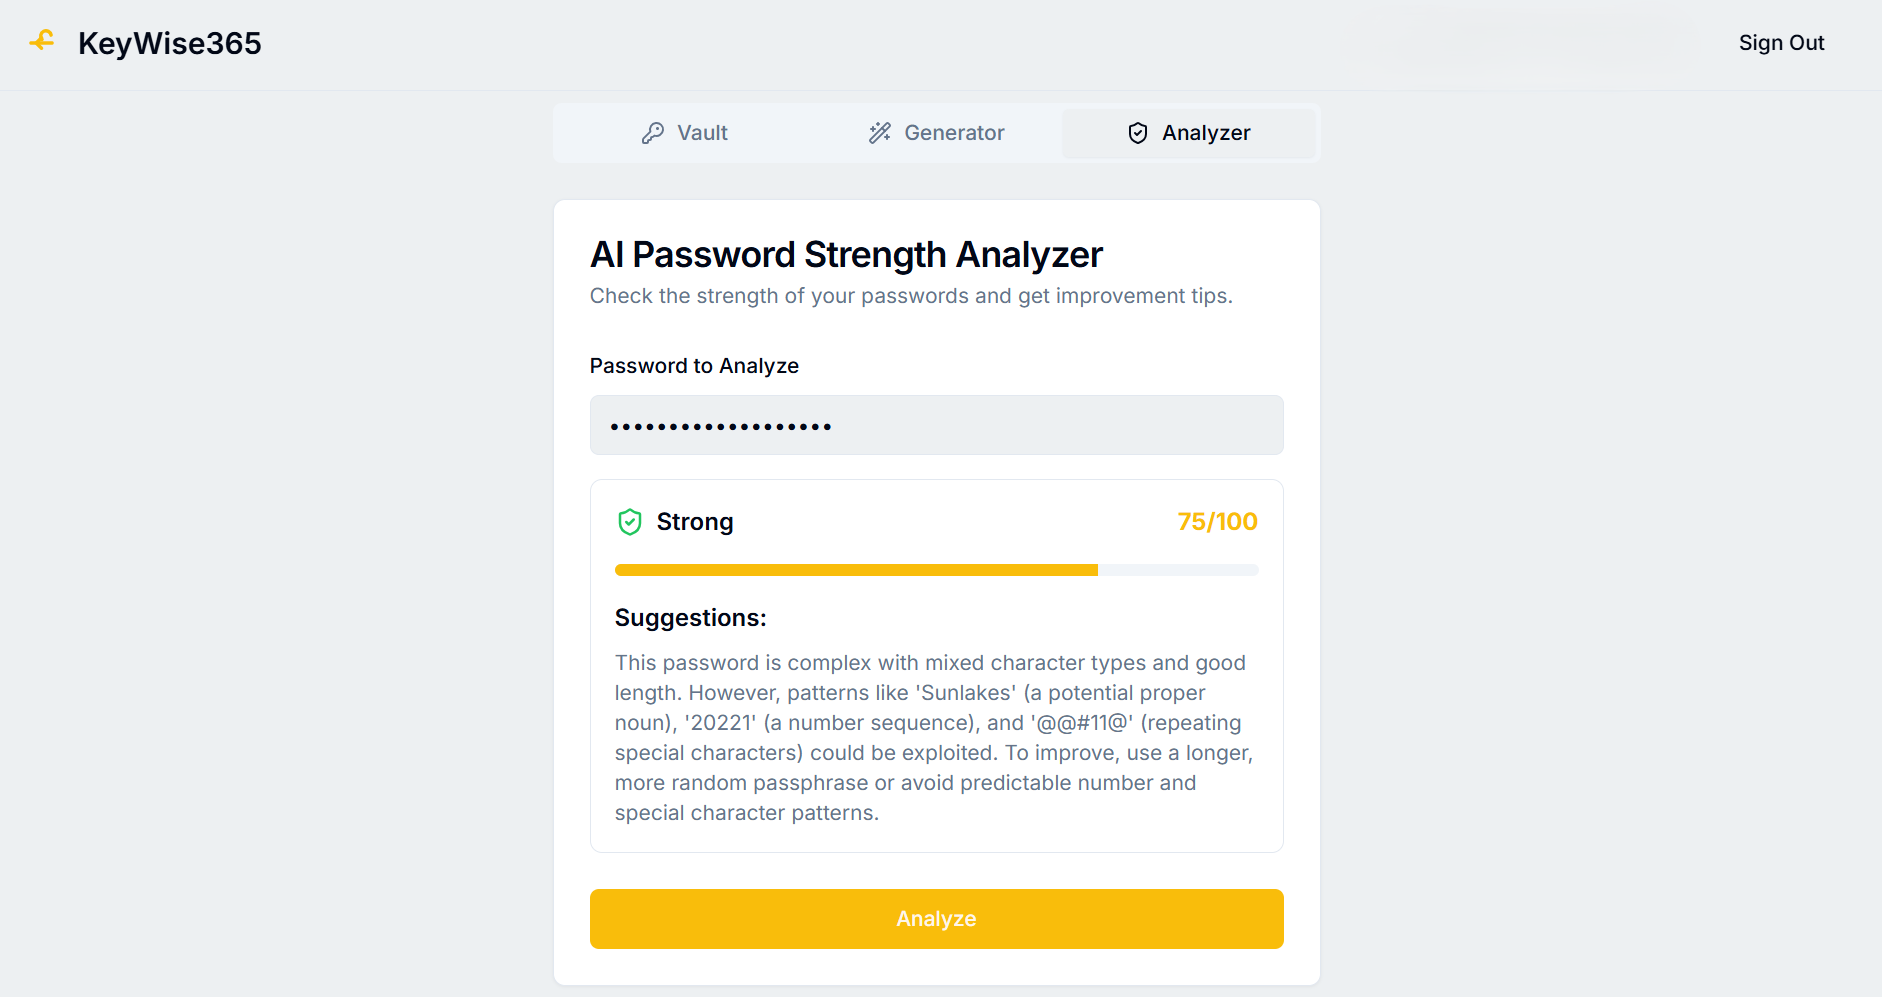Click the shield icon on Analyzer tab
Viewport: 1882px width, 997px height.
pos(1138,133)
